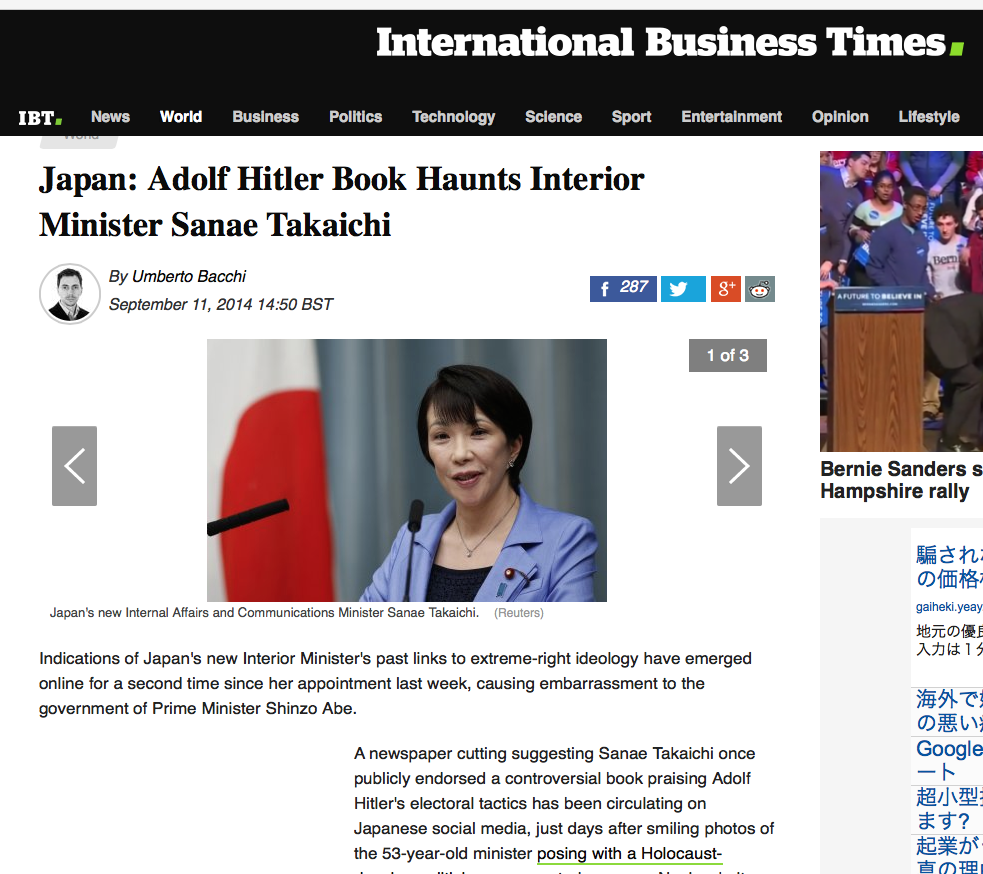Open Bernie Sanders rally video thumbnail
This screenshot has width=983, height=874.
tap(902, 301)
